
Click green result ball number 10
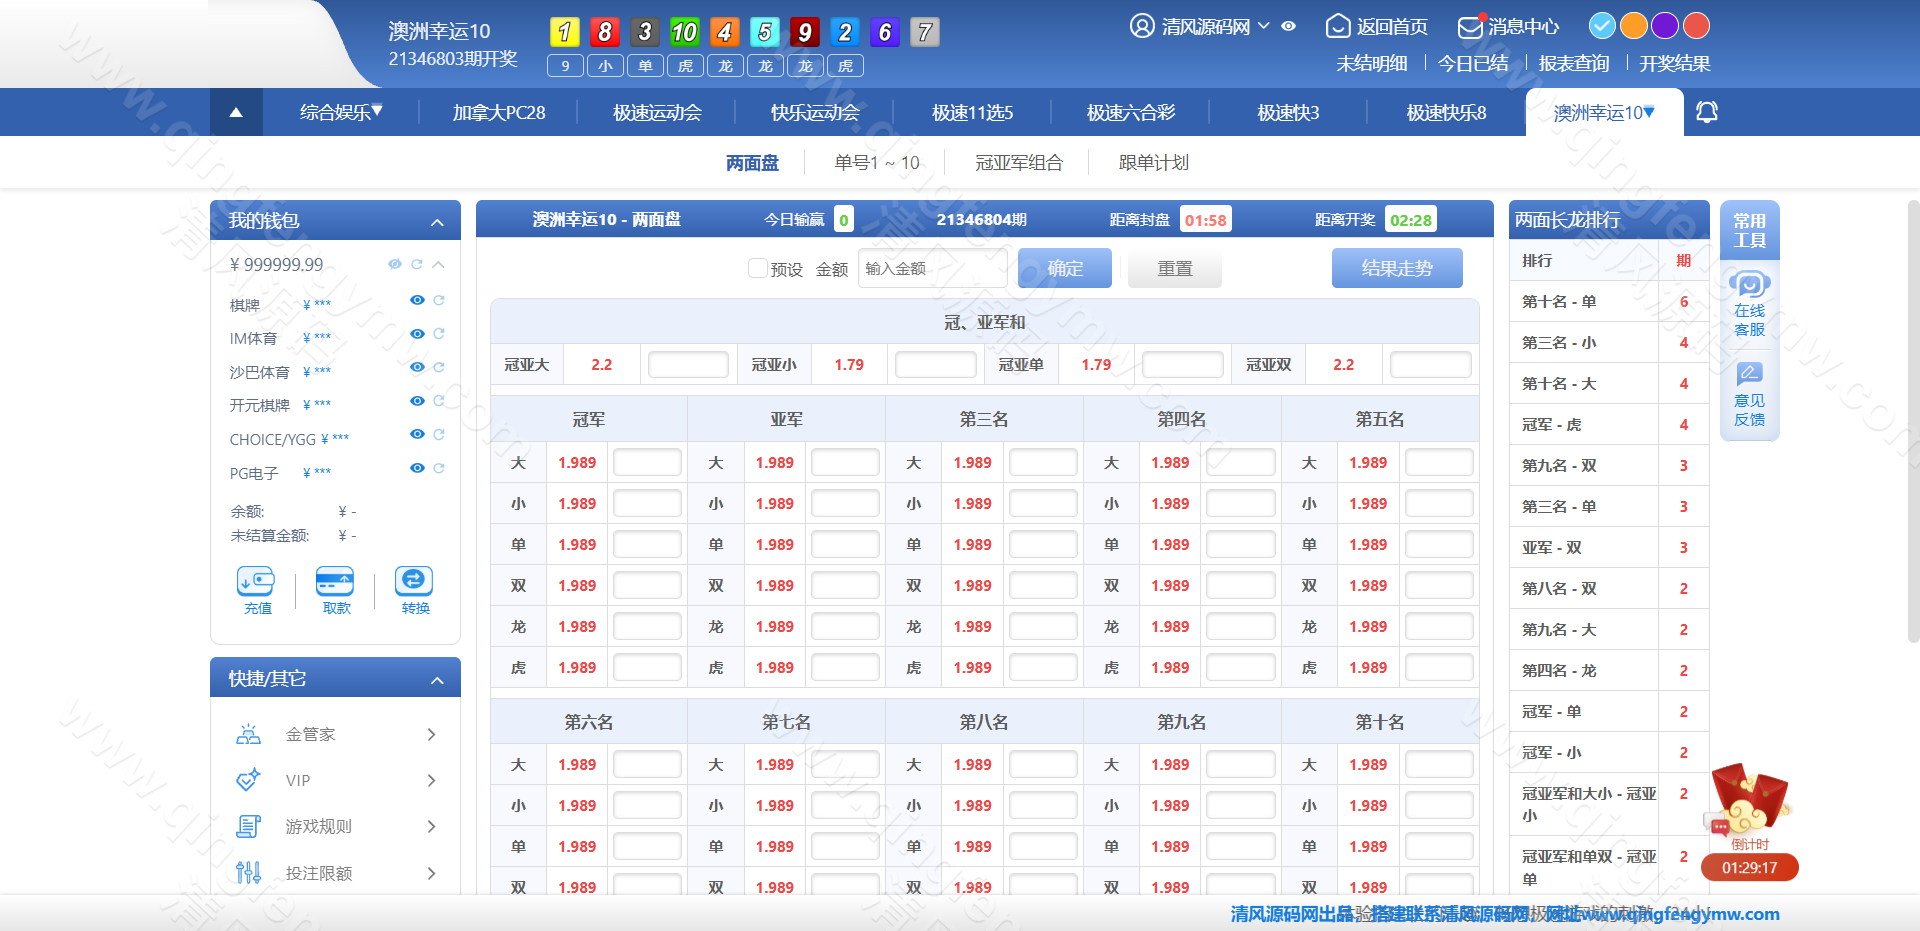[685, 32]
